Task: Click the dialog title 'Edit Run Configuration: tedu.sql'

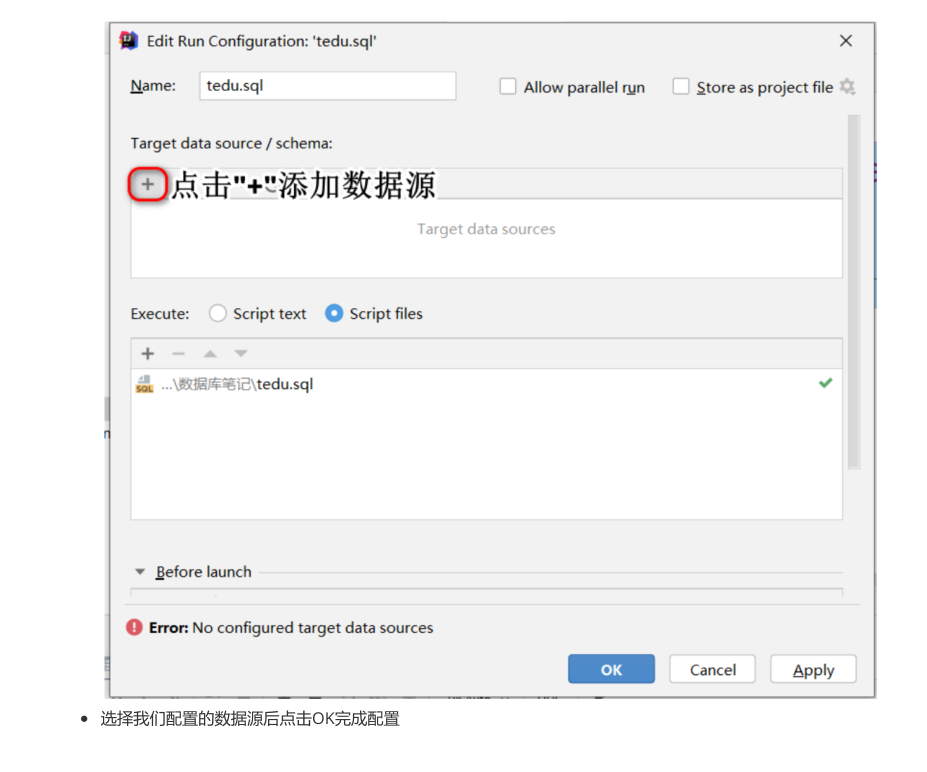Action: [261, 41]
